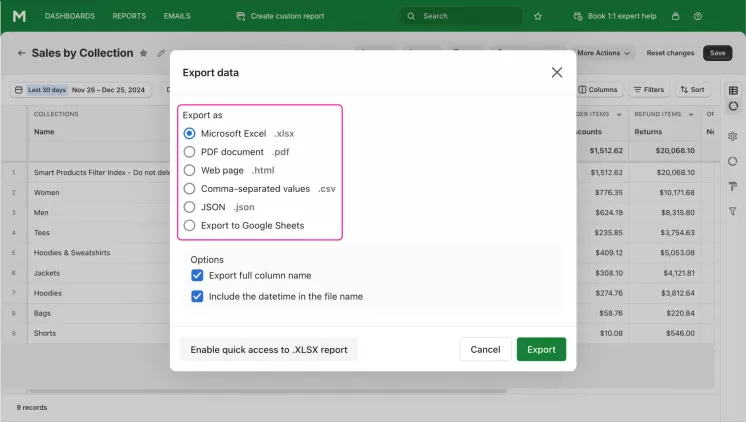
Task: Click the paint roller format icon
Action: point(733,186)
